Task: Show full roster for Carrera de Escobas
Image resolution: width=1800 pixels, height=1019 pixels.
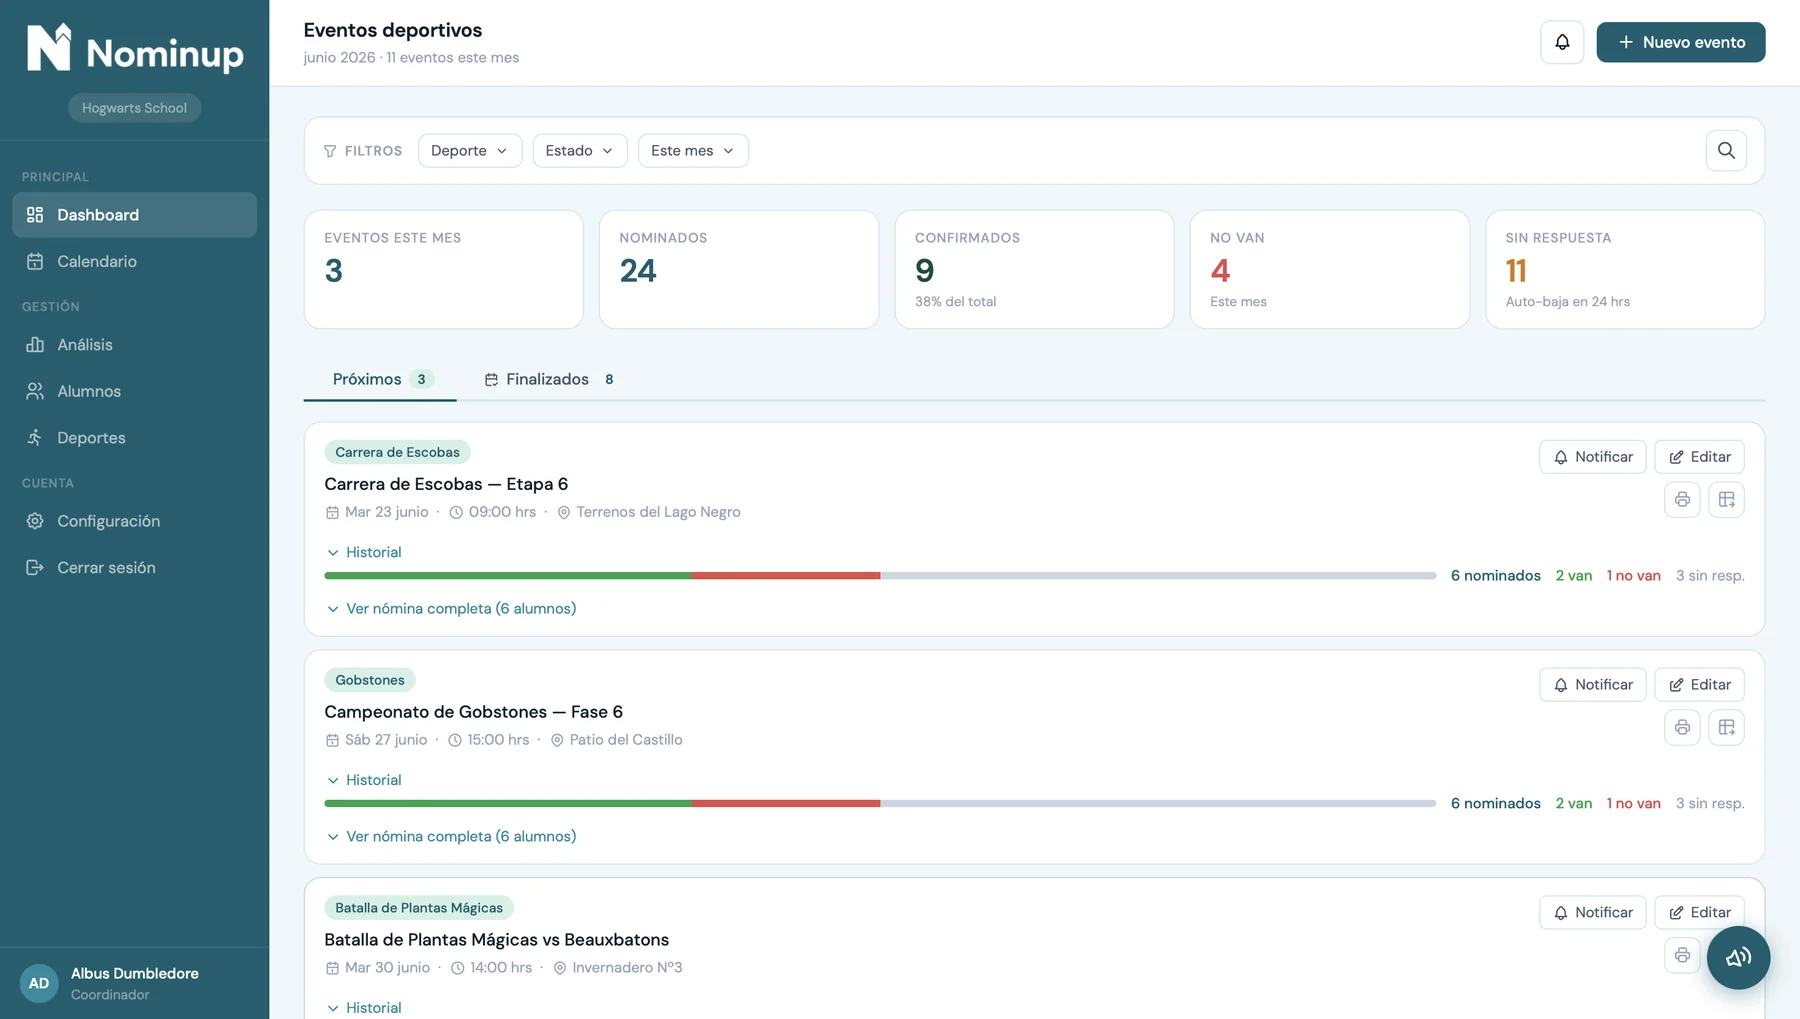Action: tap(451, 609)
